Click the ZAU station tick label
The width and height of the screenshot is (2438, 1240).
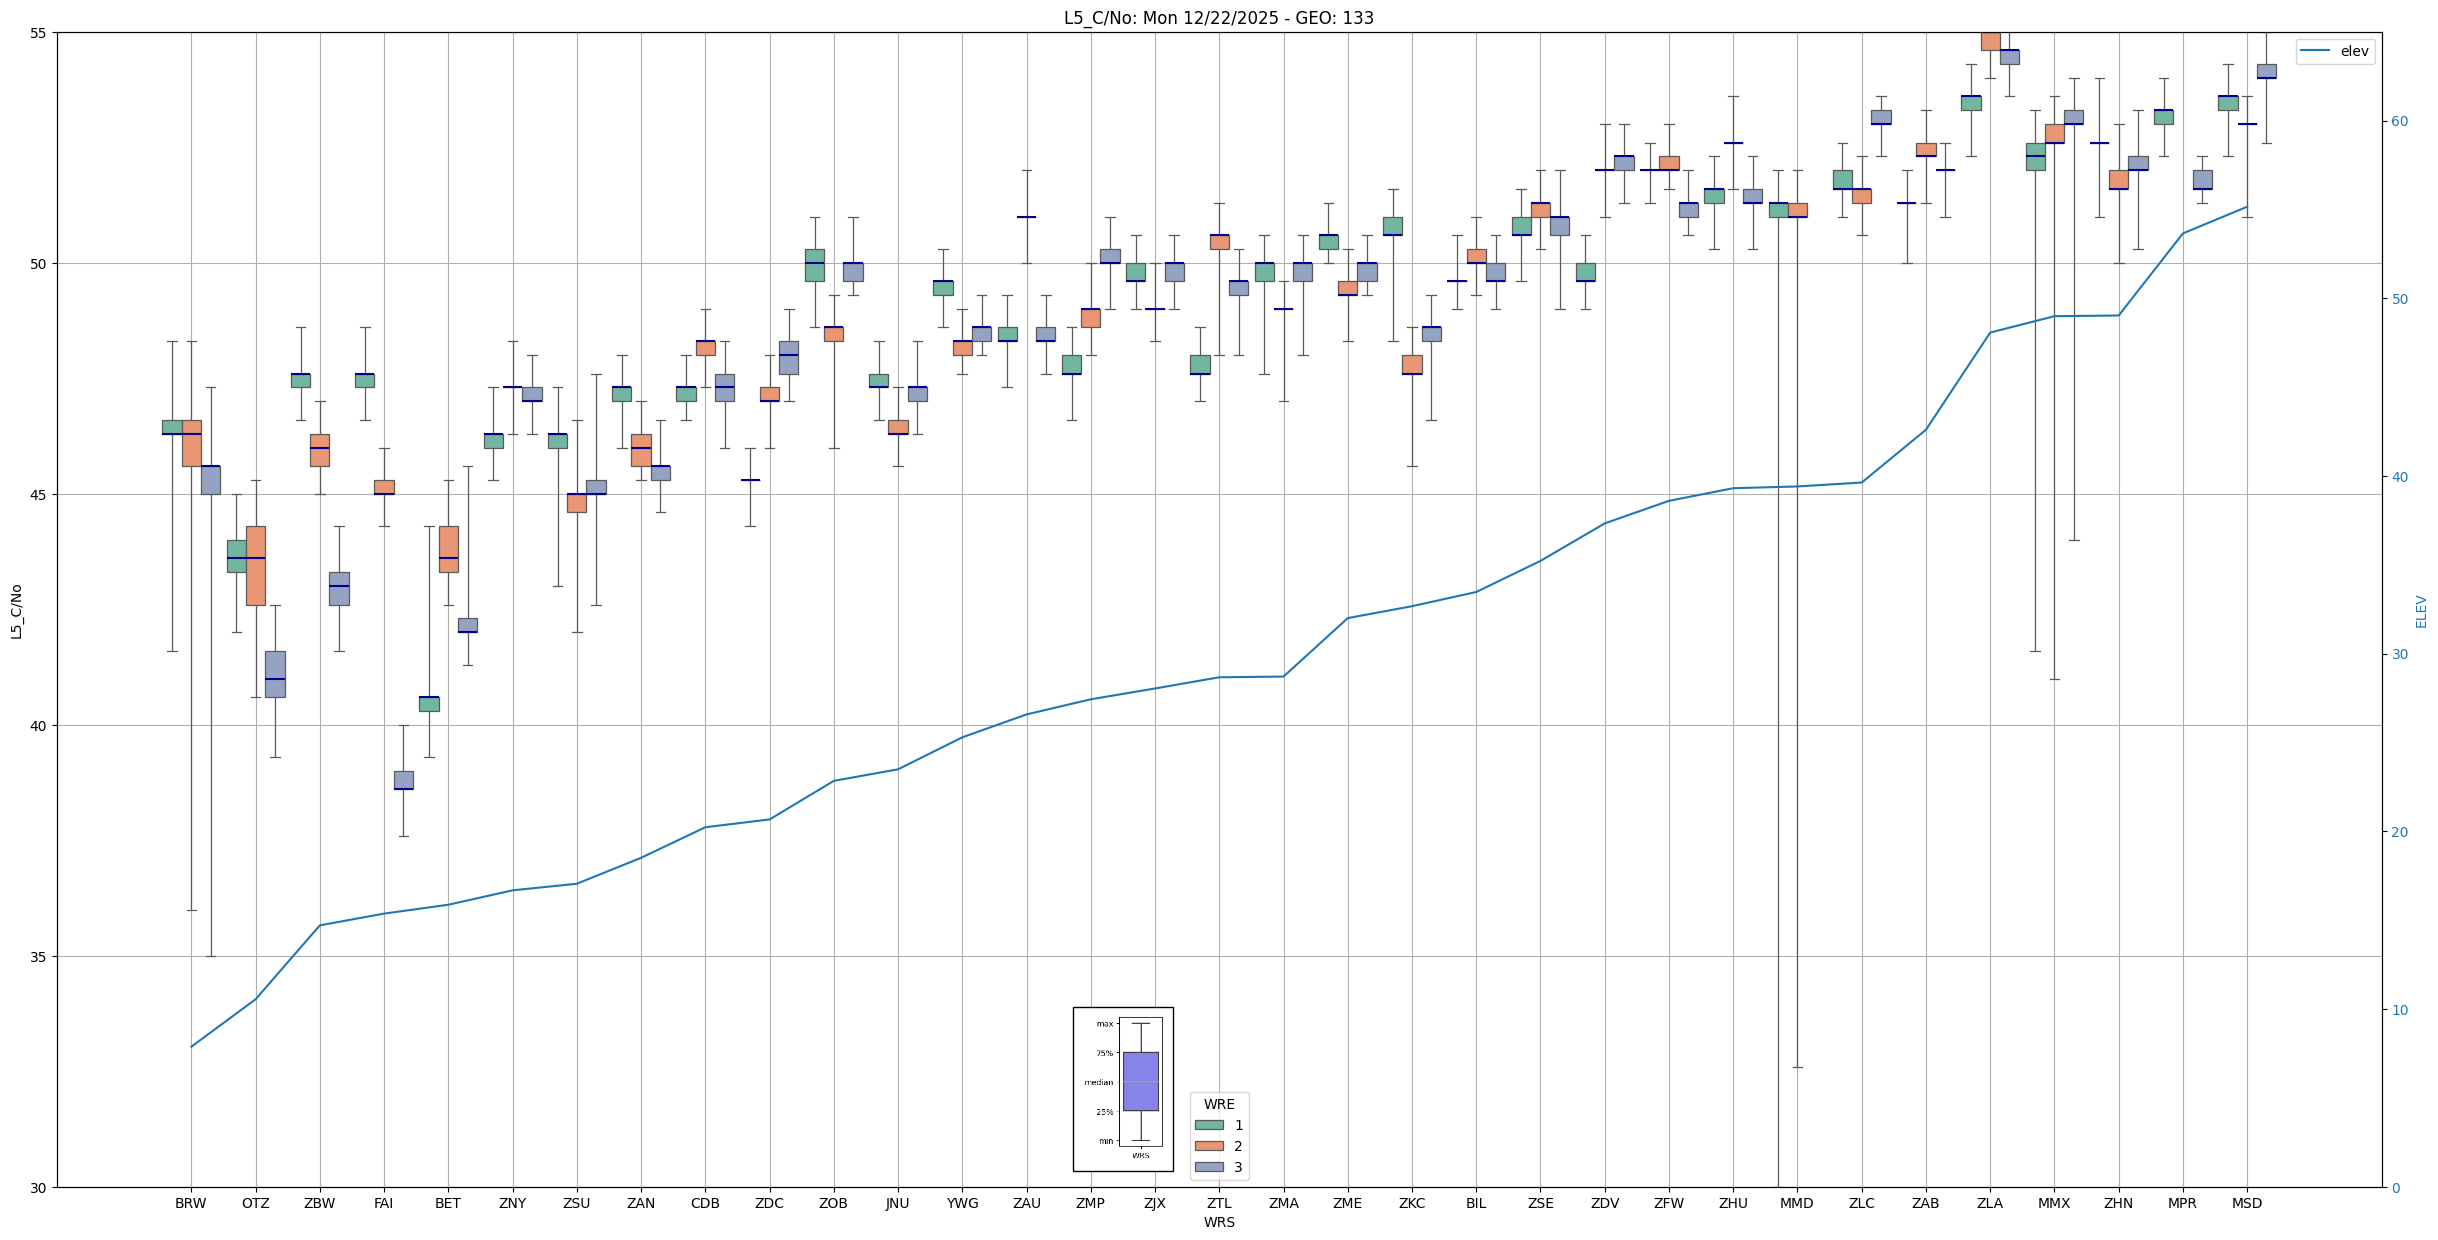pyautogui.click(x=1026, y=1203)
